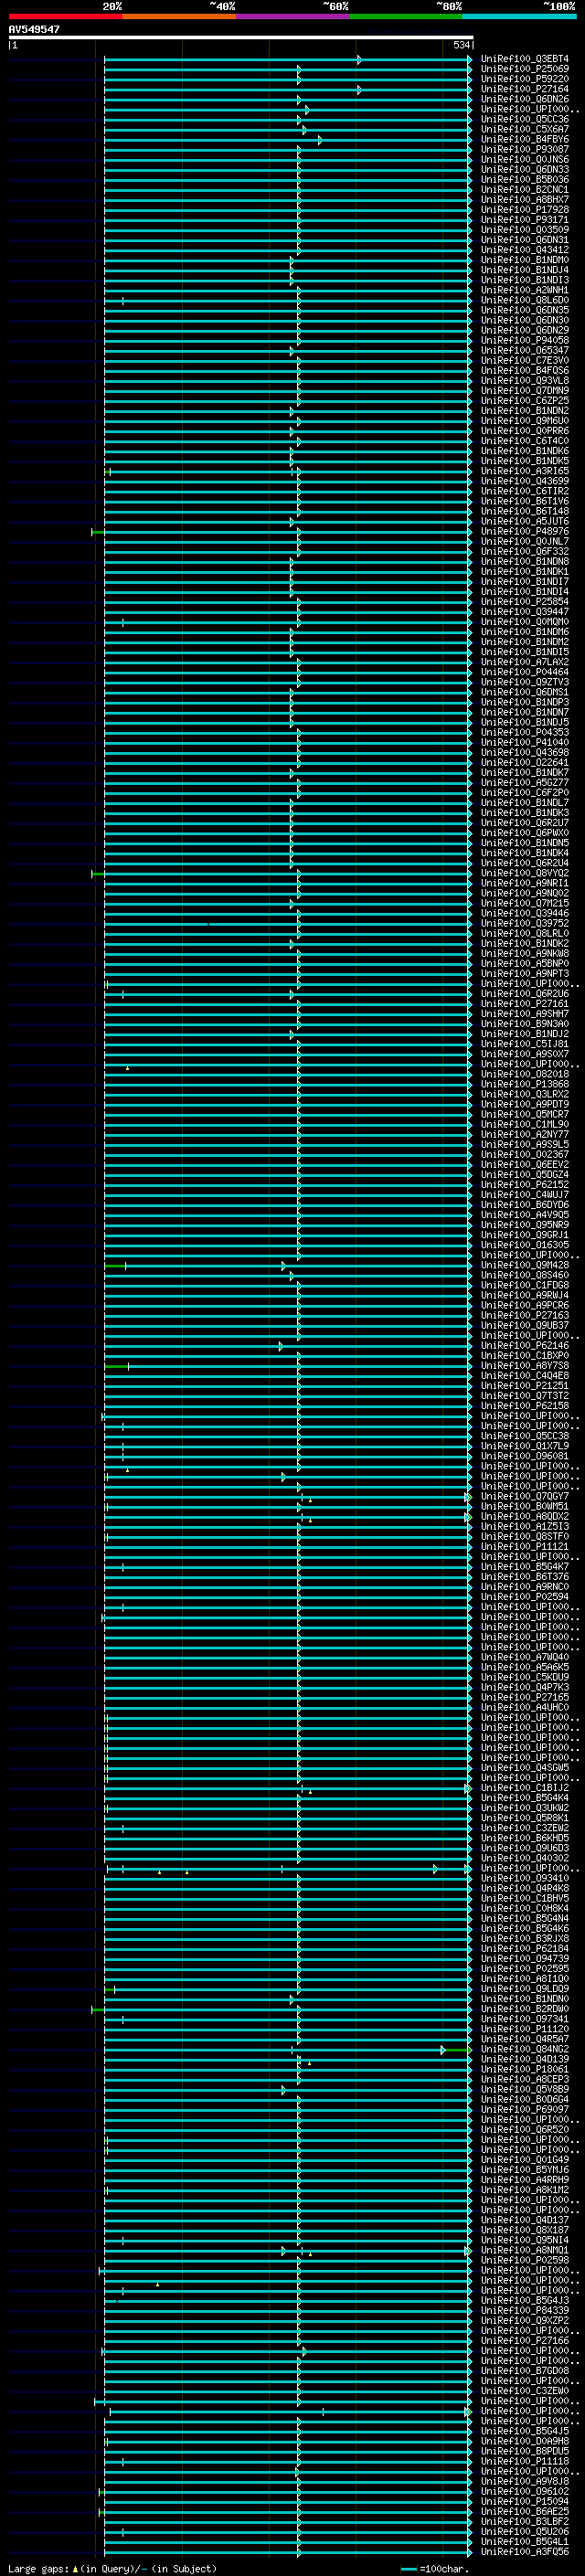This screenshot has height=2576, width=585.
Task: Select hit label UniRef100_B6T376
Action: (524, 1577)
